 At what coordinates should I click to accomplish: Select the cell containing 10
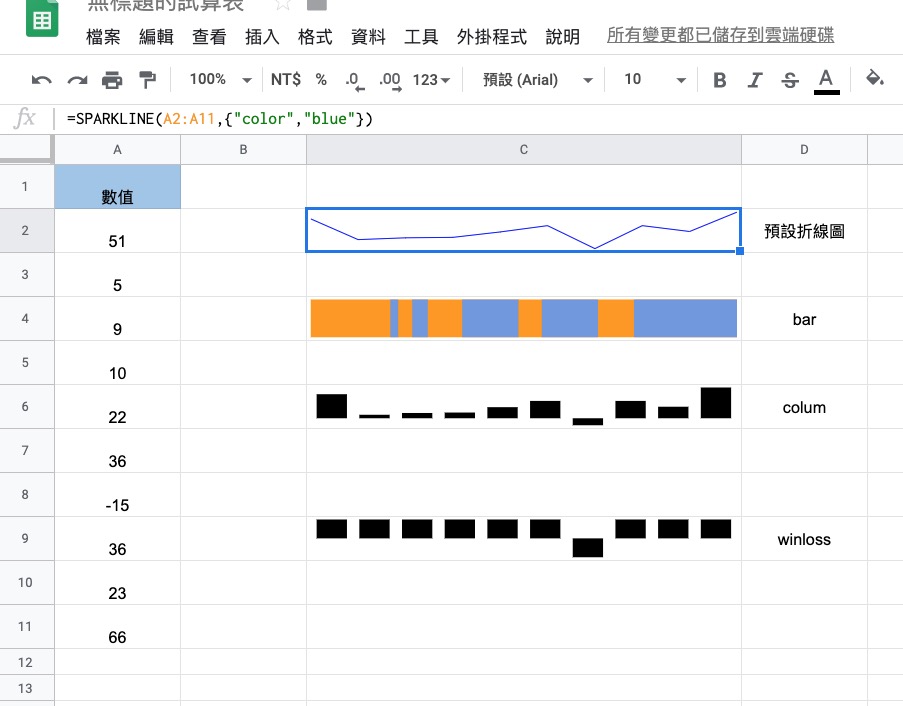coord(117,363)
